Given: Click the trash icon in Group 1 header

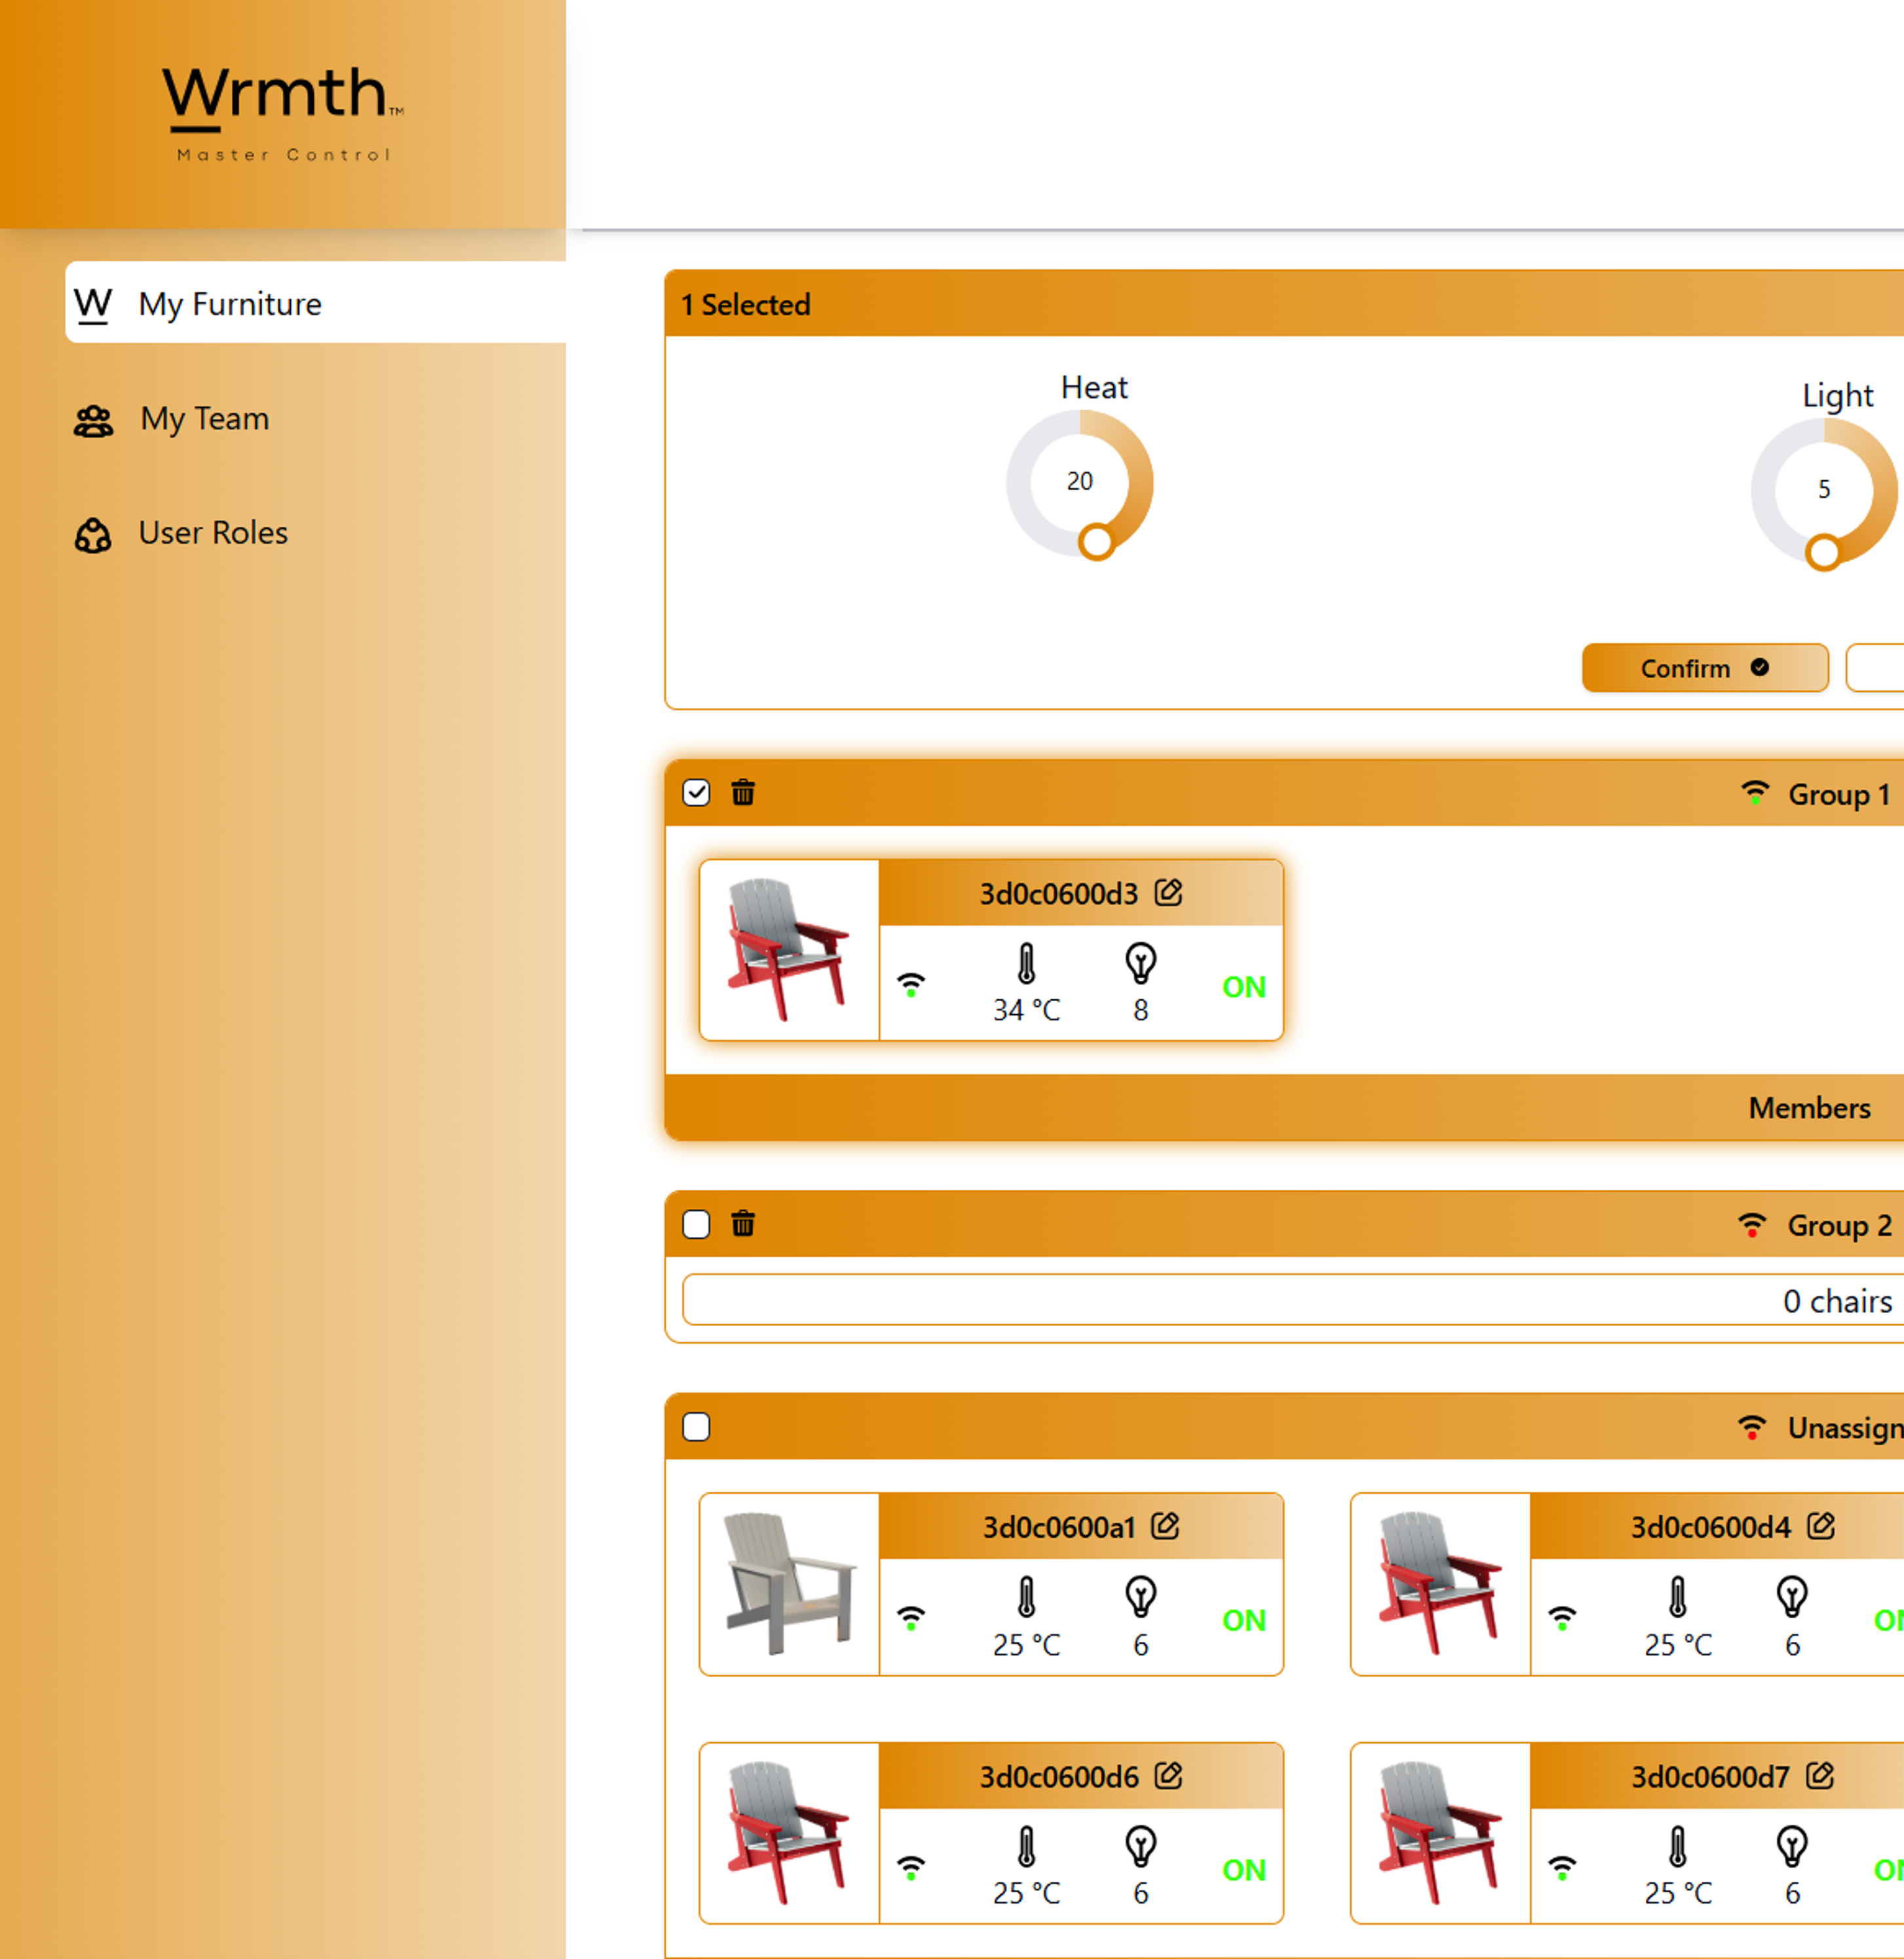Looking at the screenshot, I should [742, 792].
